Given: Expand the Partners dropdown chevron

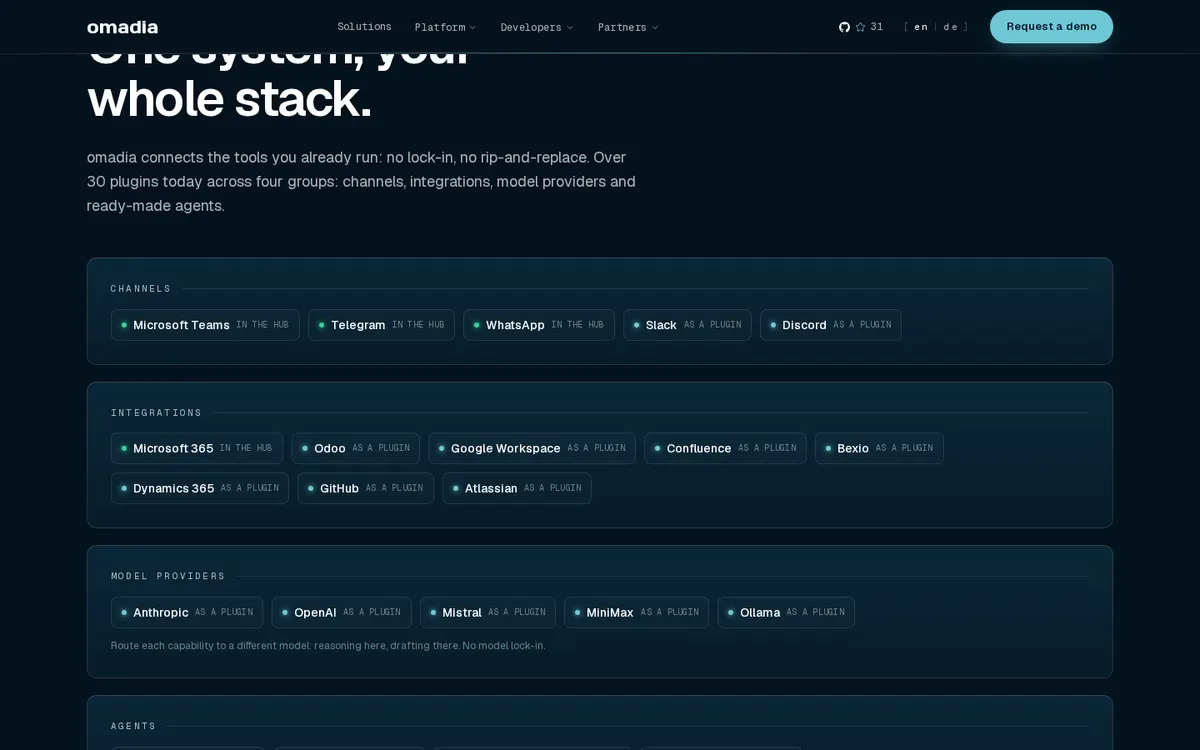Looking at the screenshot, I should (655, 28).
